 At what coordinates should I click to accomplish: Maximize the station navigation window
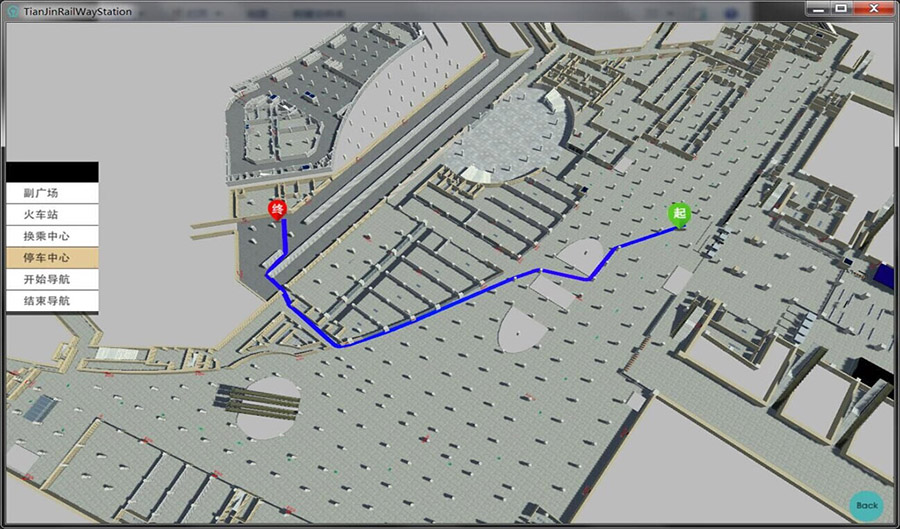(841, 9)
